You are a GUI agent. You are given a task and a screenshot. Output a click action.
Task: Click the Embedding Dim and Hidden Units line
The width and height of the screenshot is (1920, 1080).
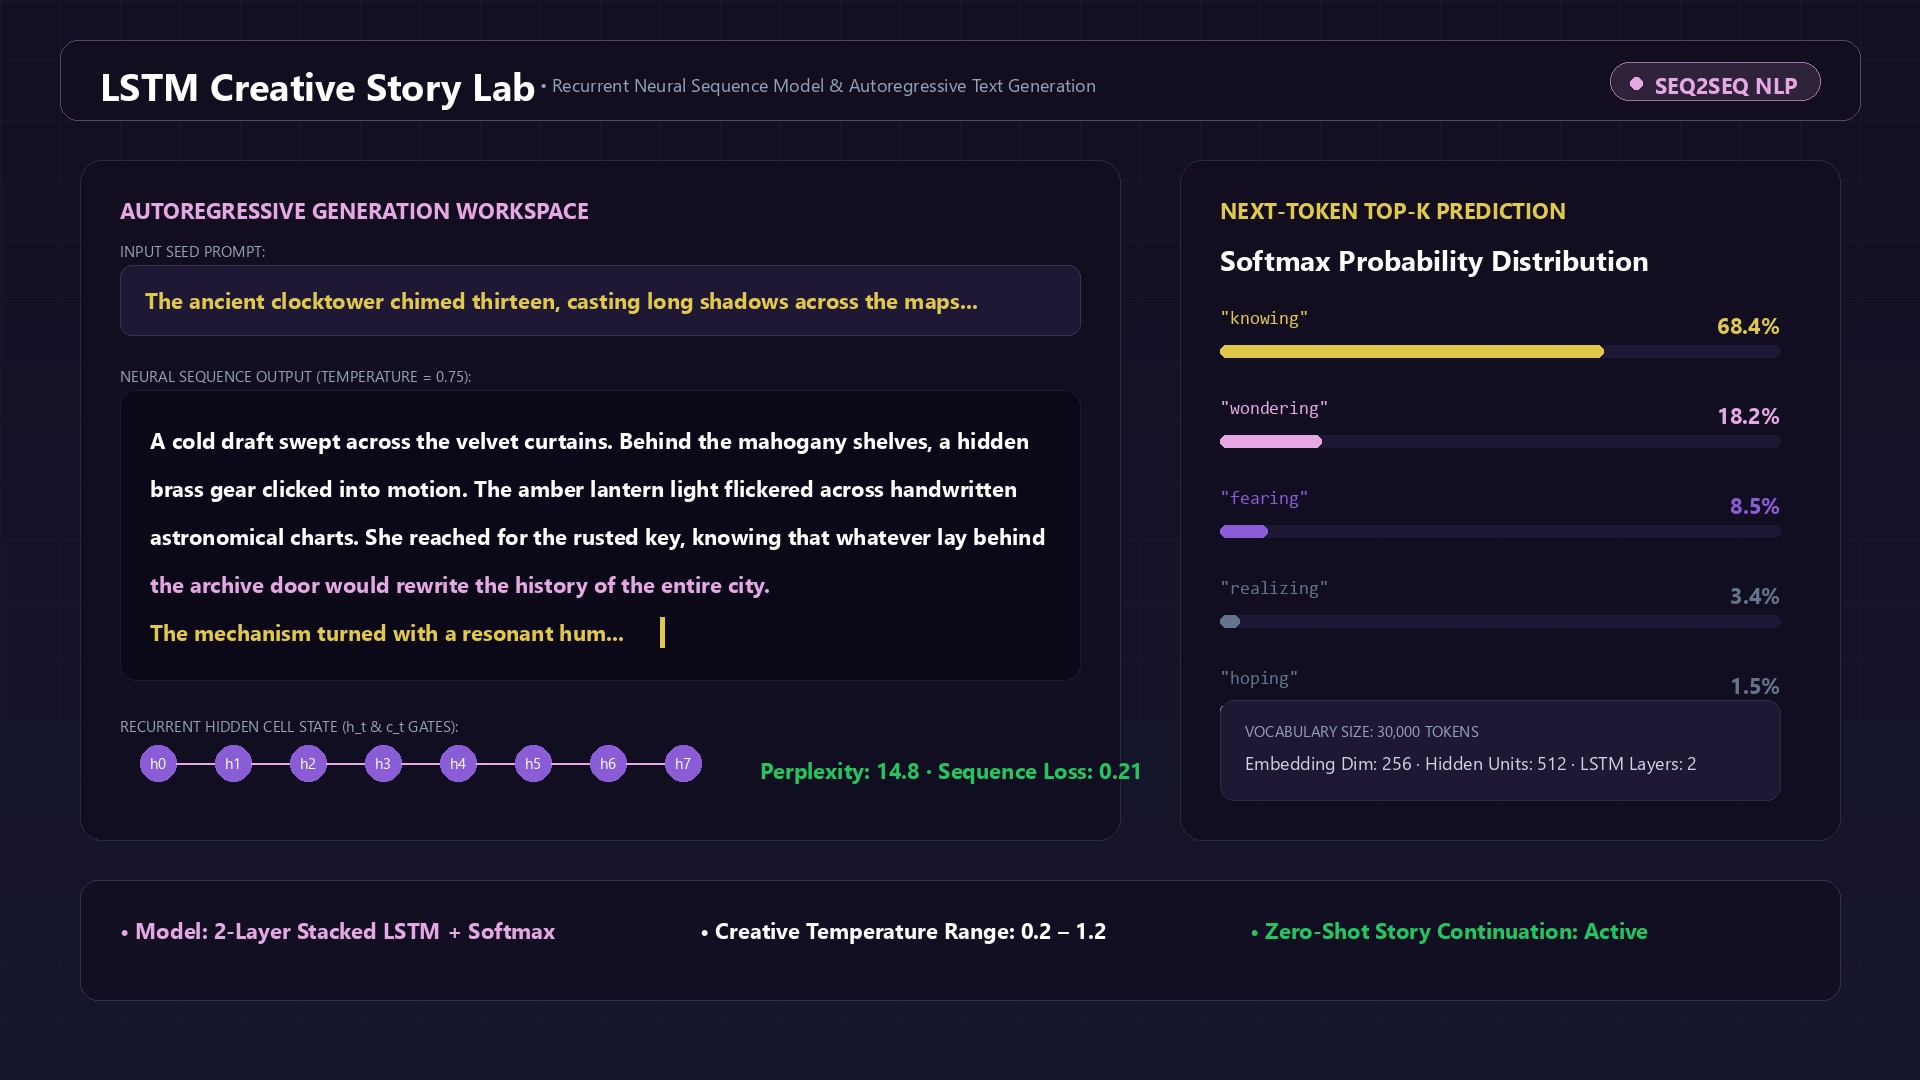(1470, 764)
